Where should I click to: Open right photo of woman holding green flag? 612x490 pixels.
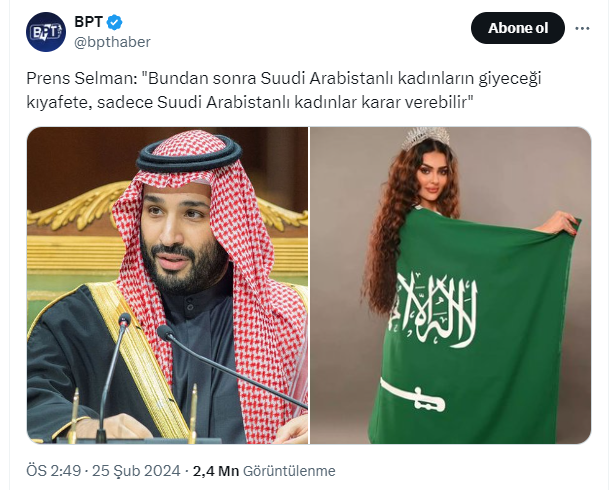450,285
